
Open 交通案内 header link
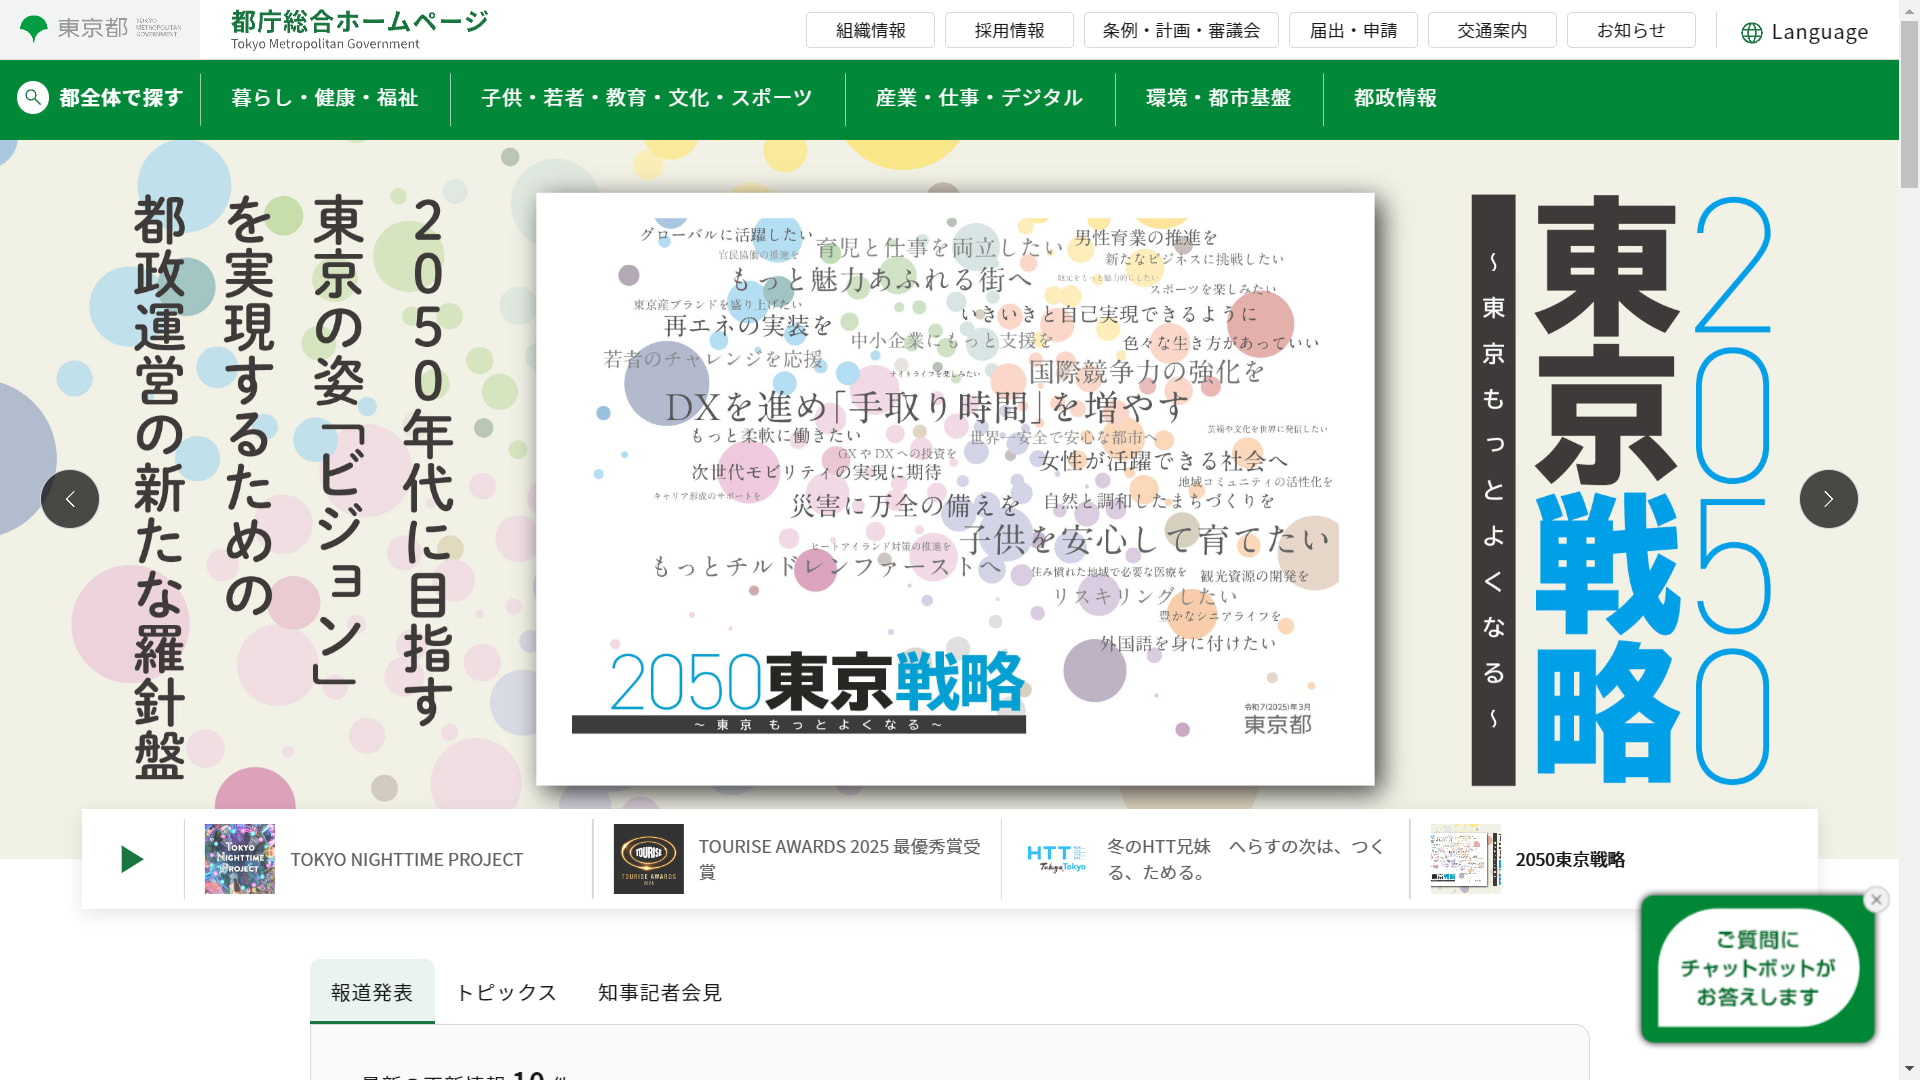(1491, 31)
